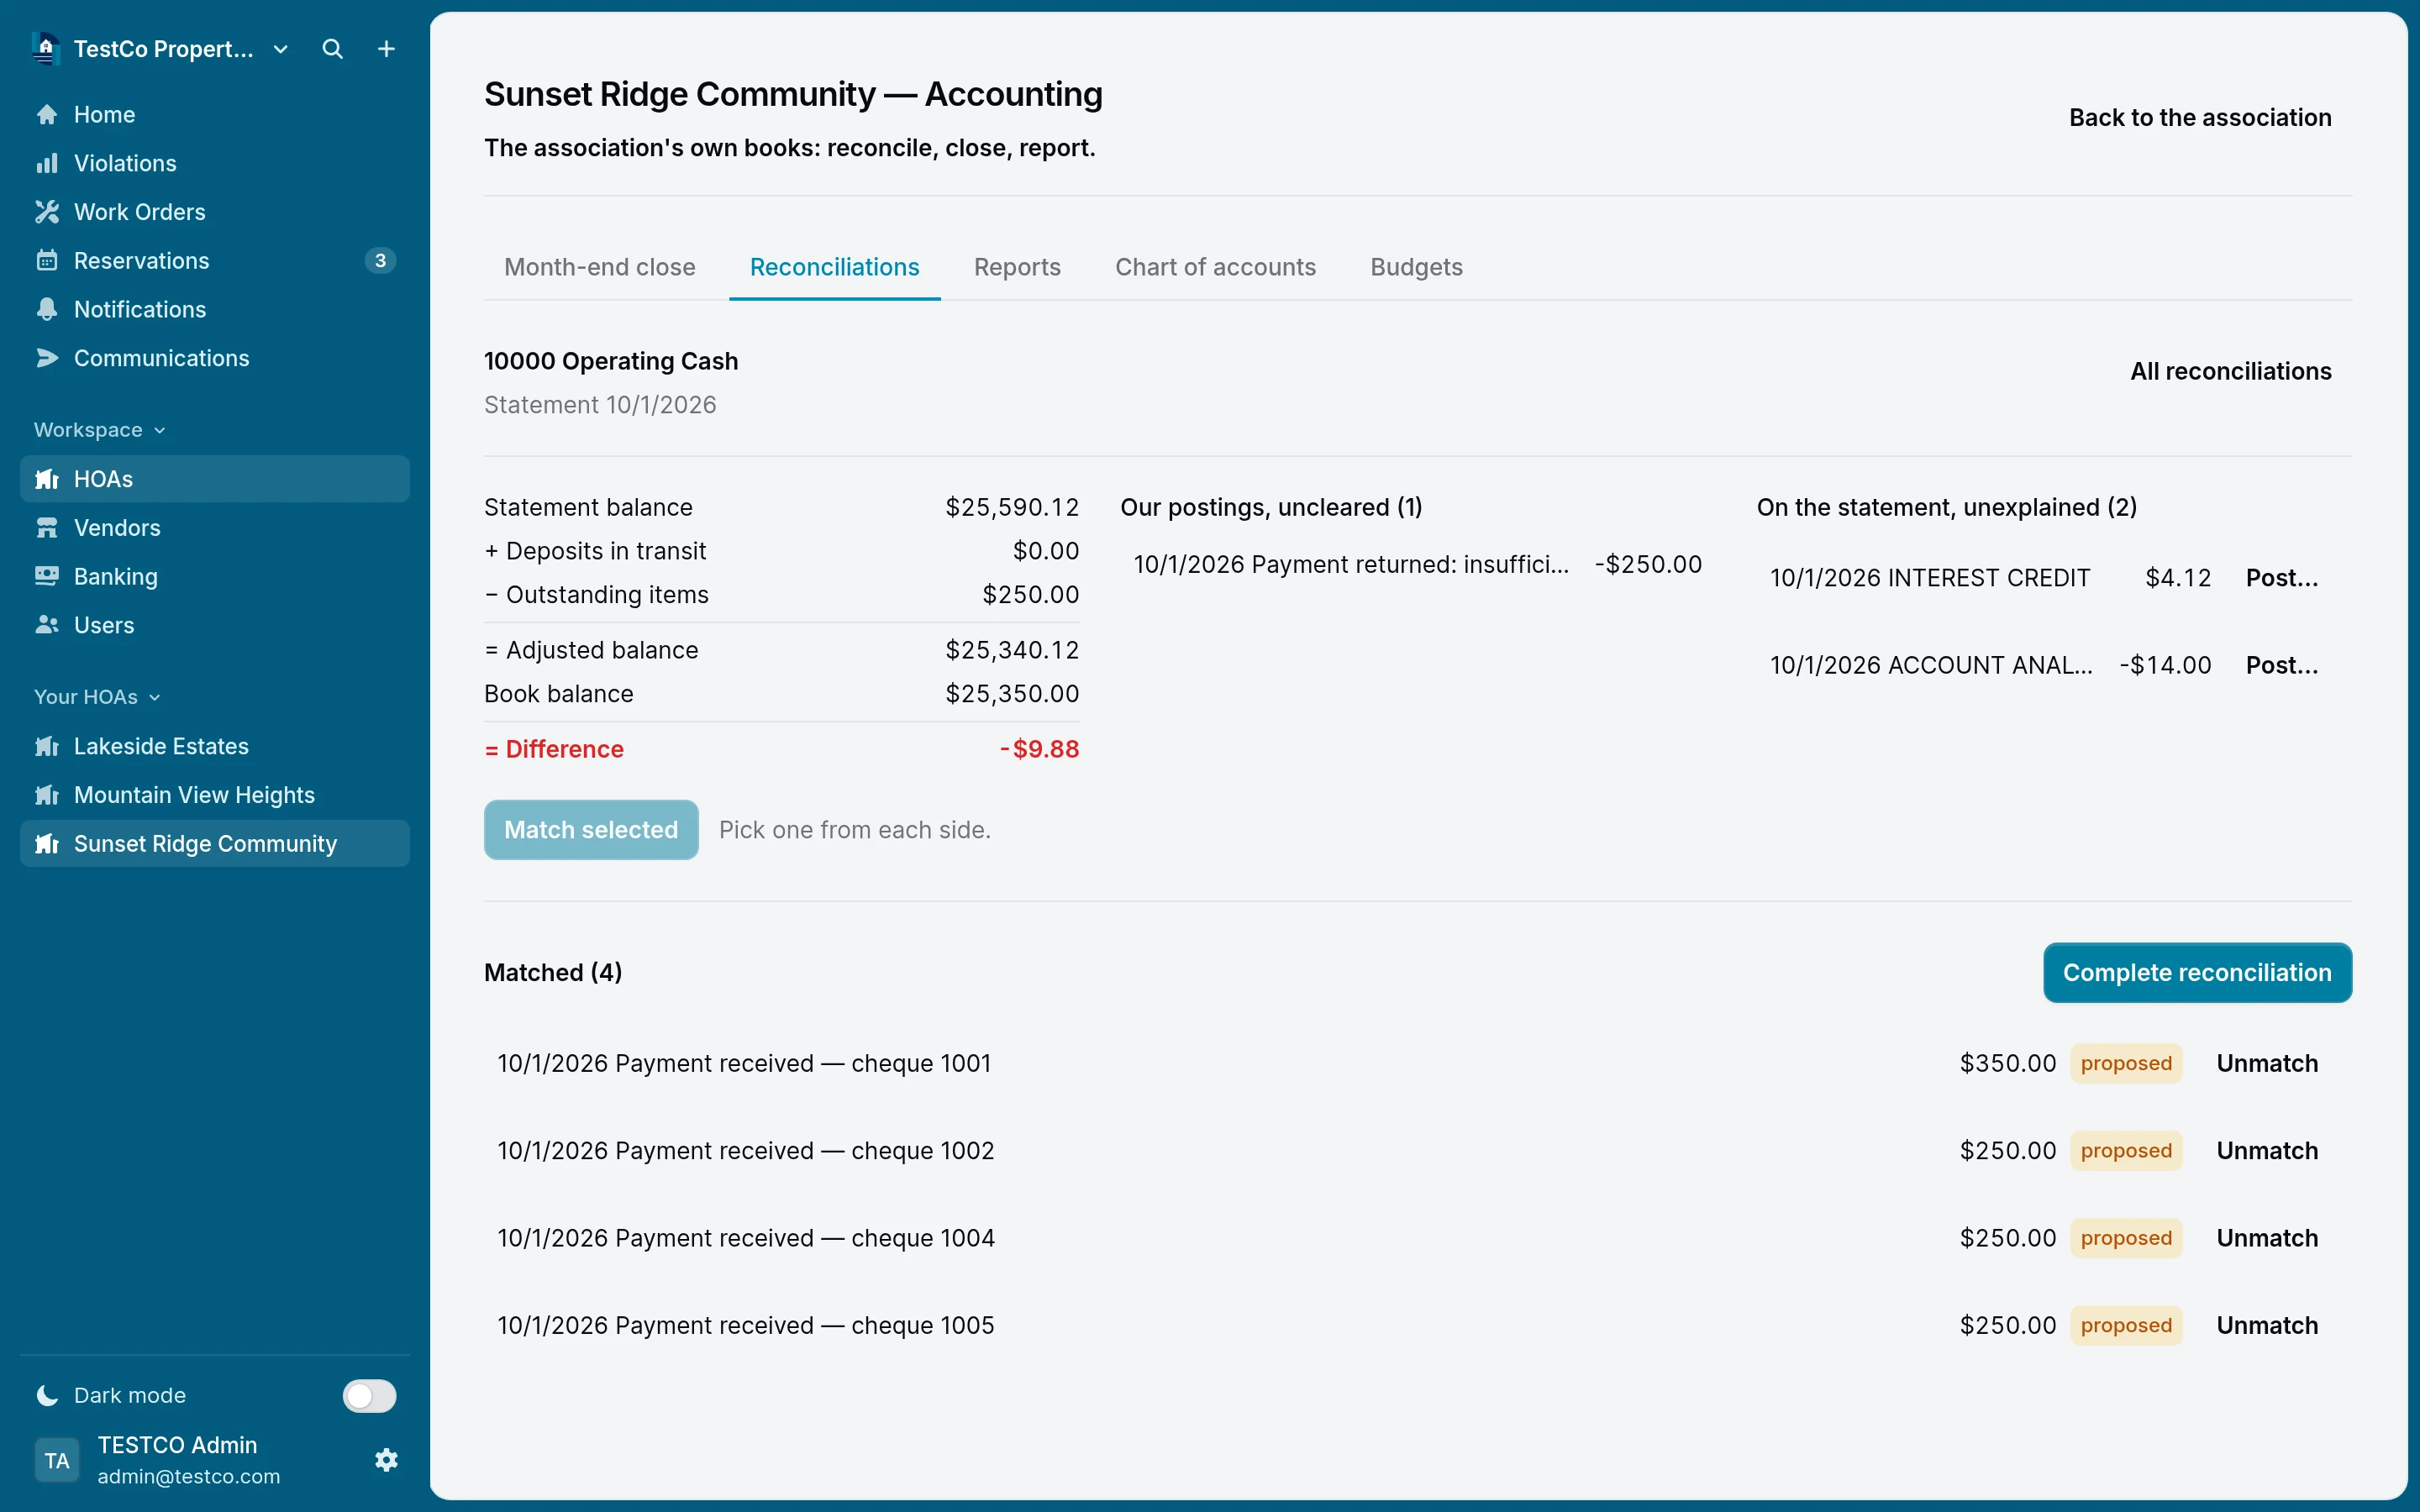2420x1512 pixels.
Task: Click the HOAs building icon
Action: [x=47, y=479]
